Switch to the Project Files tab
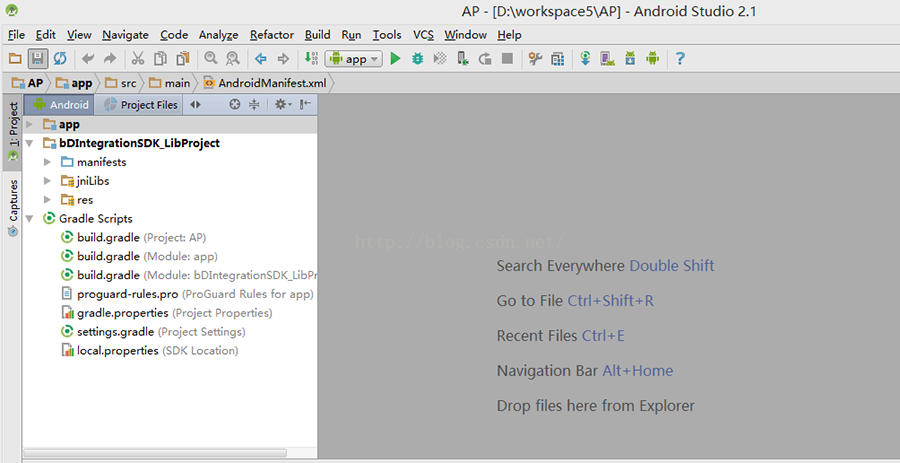Viewport: 900px width, 463px height. [140, 104]
